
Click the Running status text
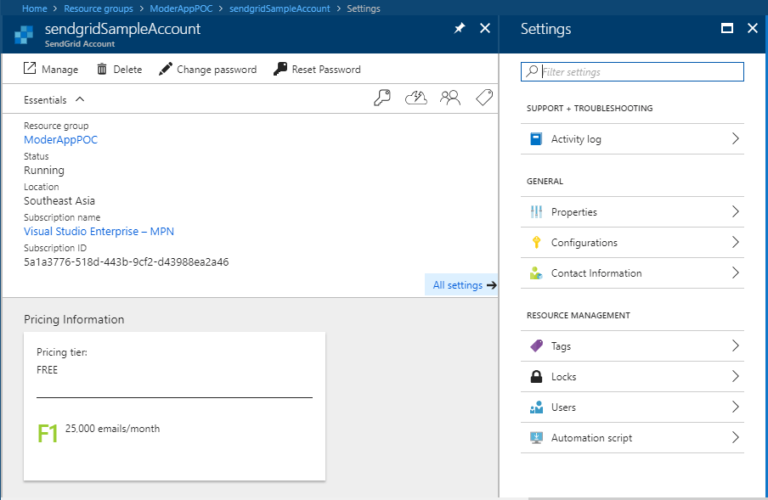tap(44, 170)
